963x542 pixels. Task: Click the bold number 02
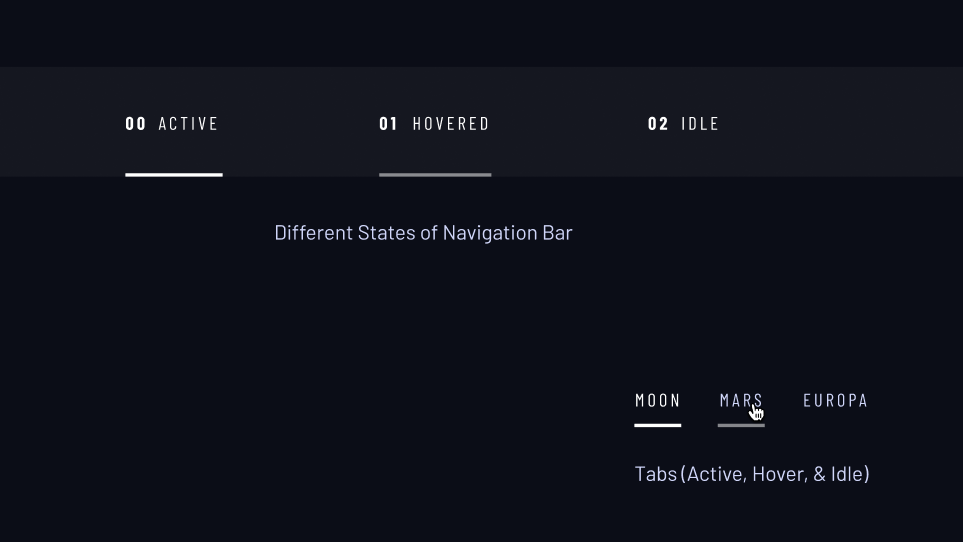point(658,123)
